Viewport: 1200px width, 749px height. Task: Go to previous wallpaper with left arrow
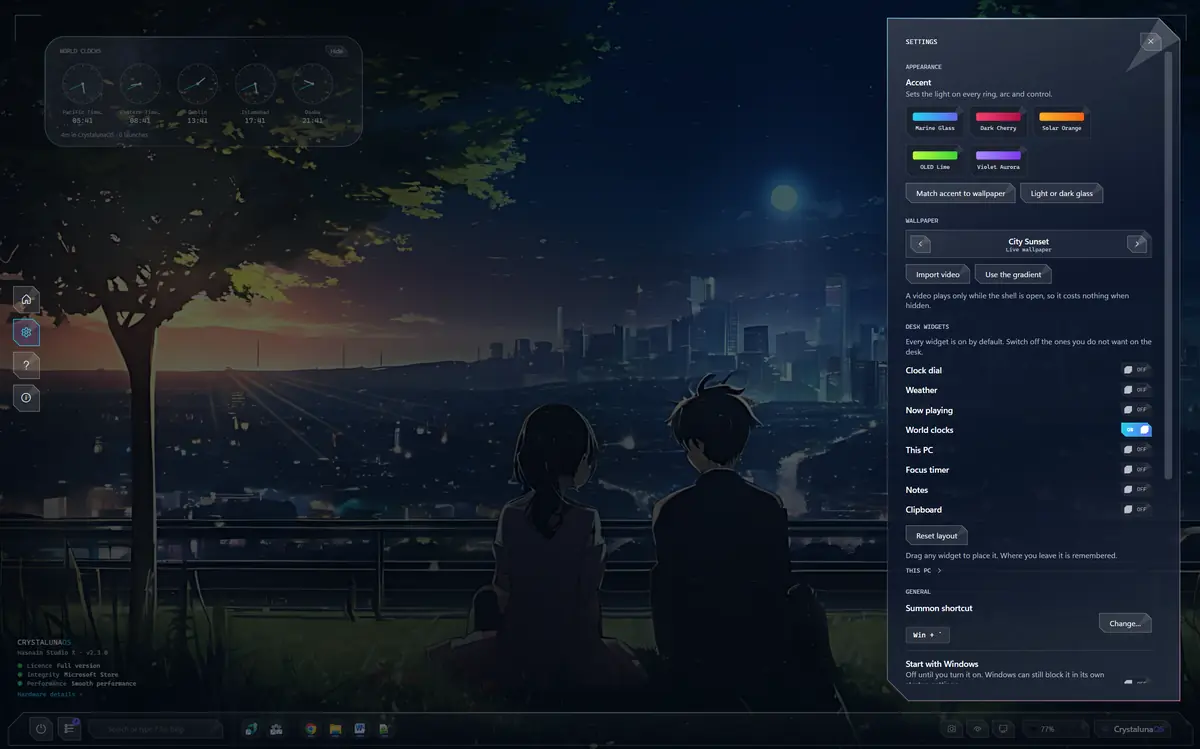920,244
